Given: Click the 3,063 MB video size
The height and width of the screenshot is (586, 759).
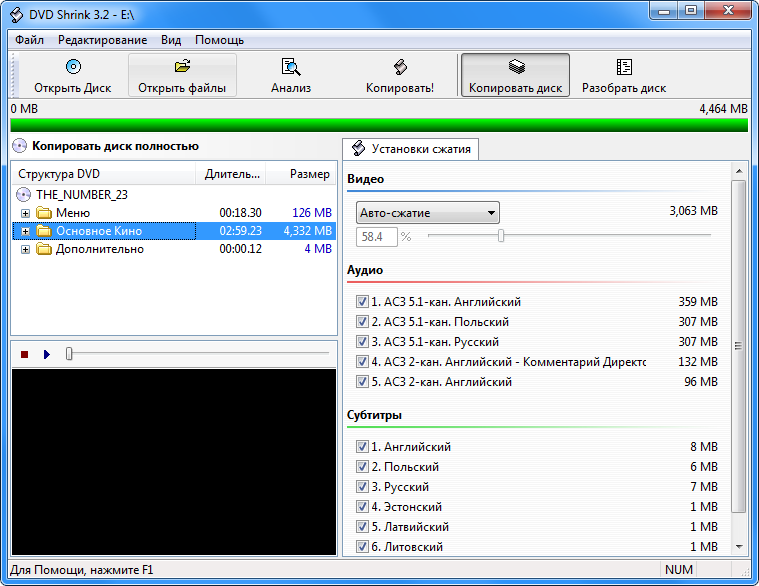Looking at the screenshot, I should point(693,211).
